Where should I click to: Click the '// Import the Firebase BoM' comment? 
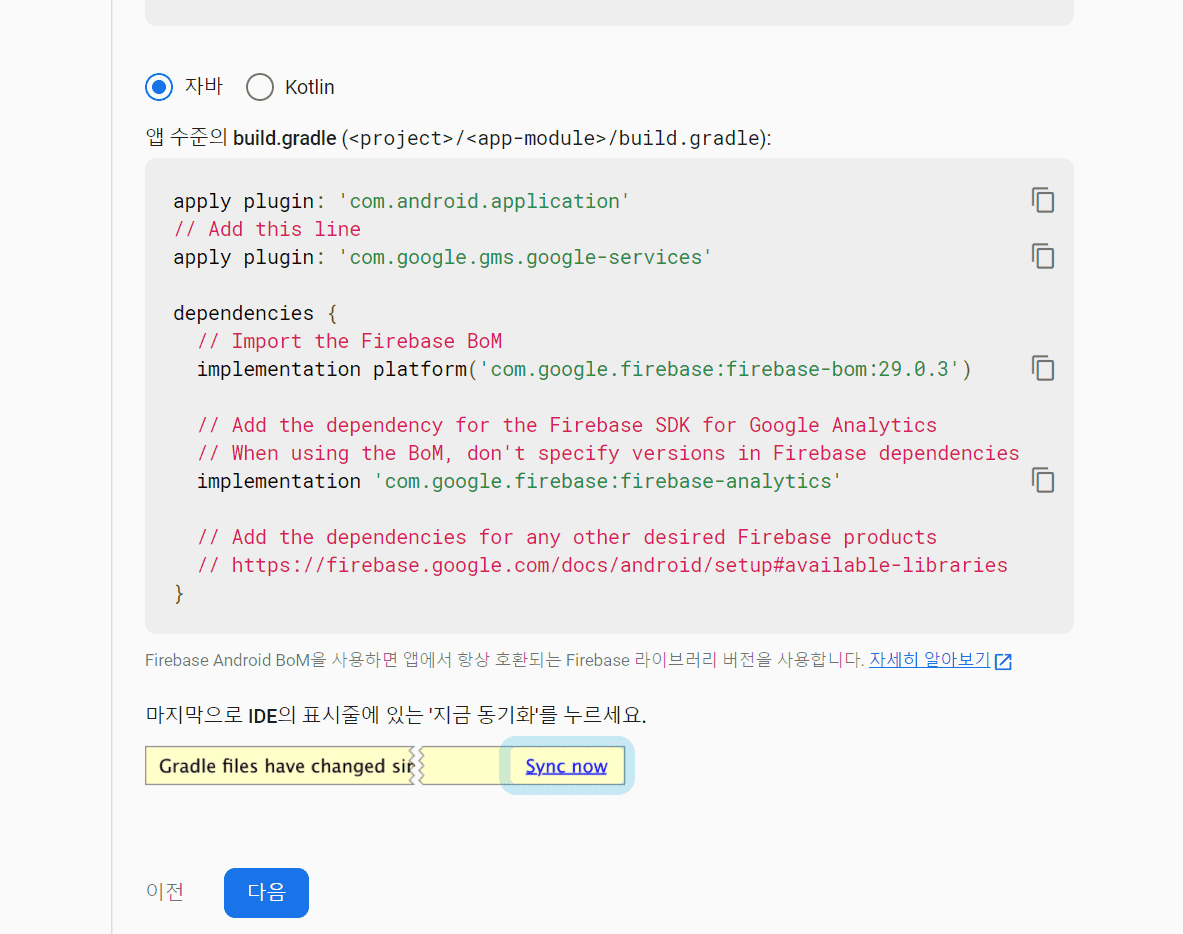point(350,341)
